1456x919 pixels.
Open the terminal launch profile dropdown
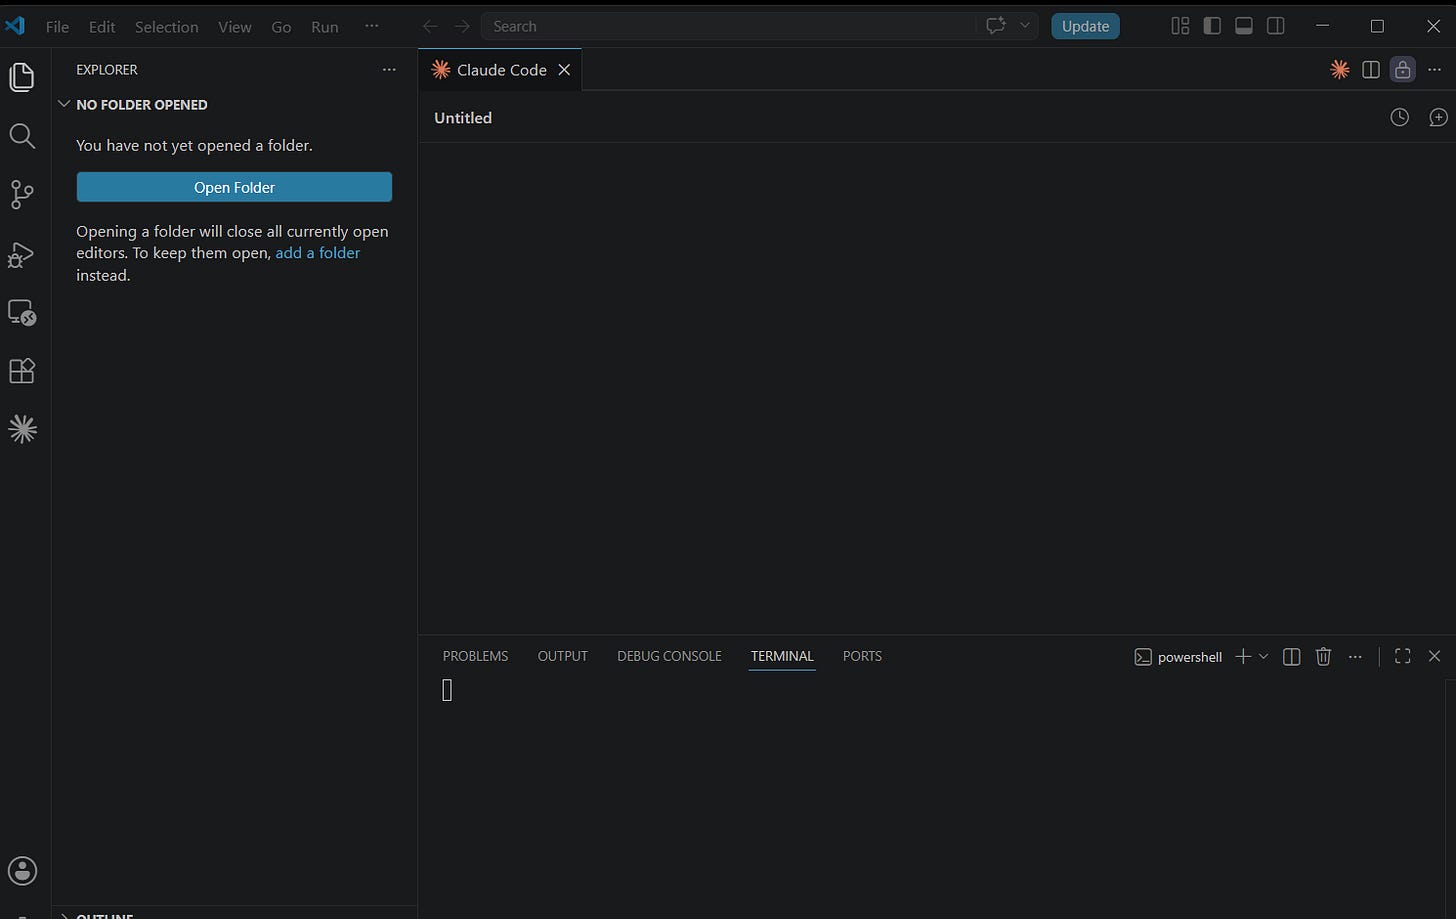click(1264, 656)
